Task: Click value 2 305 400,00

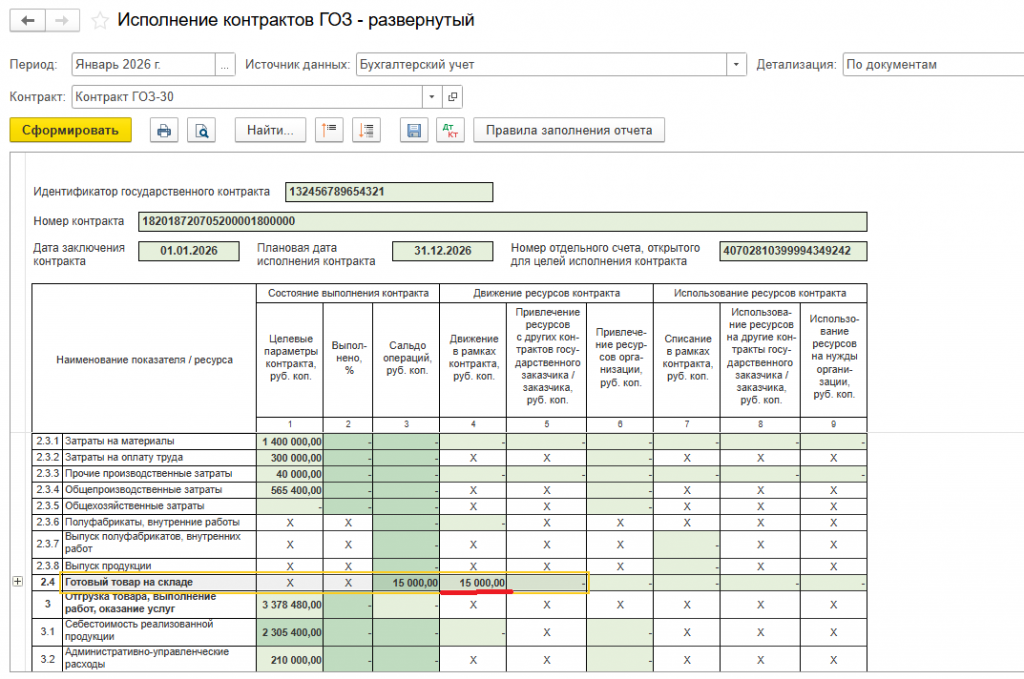Action: (x=291, y=632)
